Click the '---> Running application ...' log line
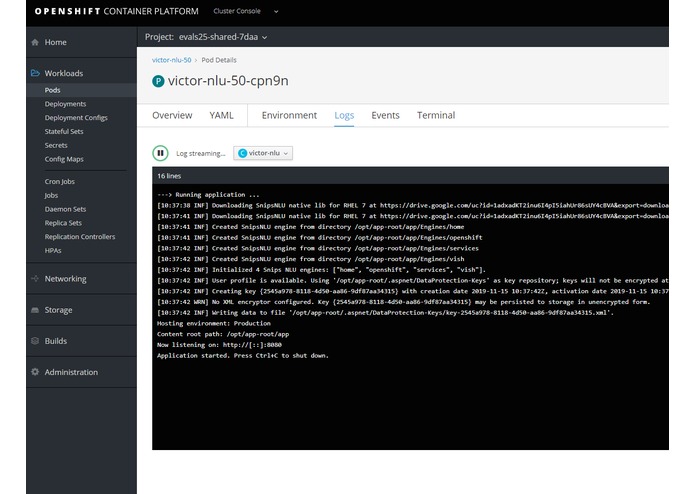This screenshot has height=494, width=695. pyautogui.click(x=208, y=194)
